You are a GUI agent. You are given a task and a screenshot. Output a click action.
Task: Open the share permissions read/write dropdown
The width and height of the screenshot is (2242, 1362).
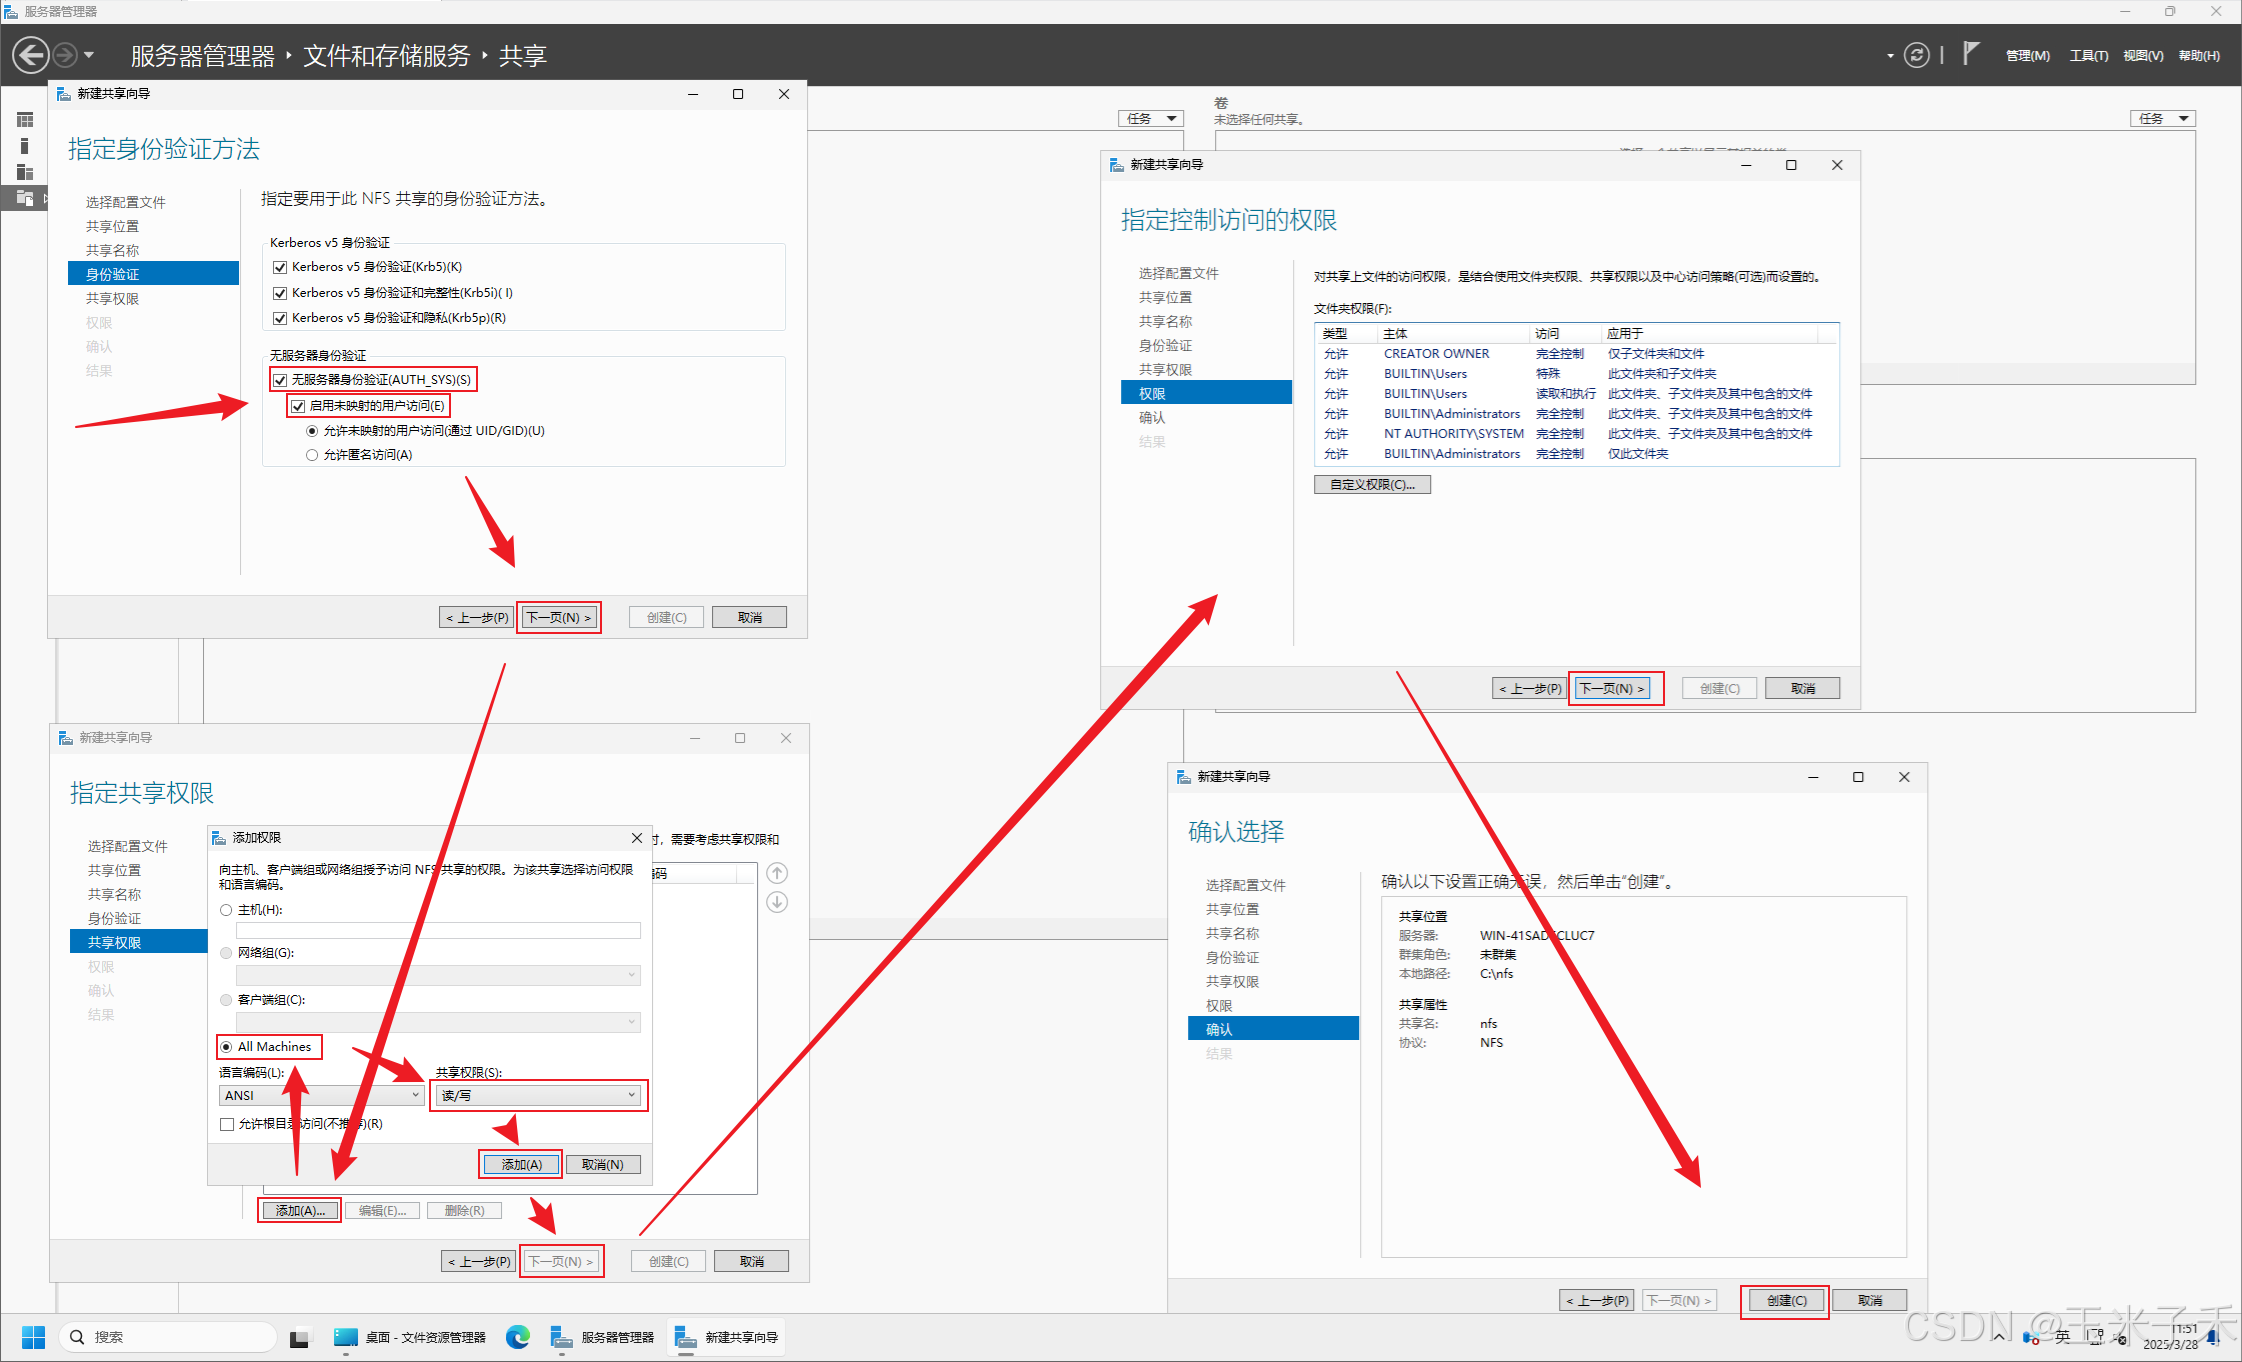(539, 1095)
